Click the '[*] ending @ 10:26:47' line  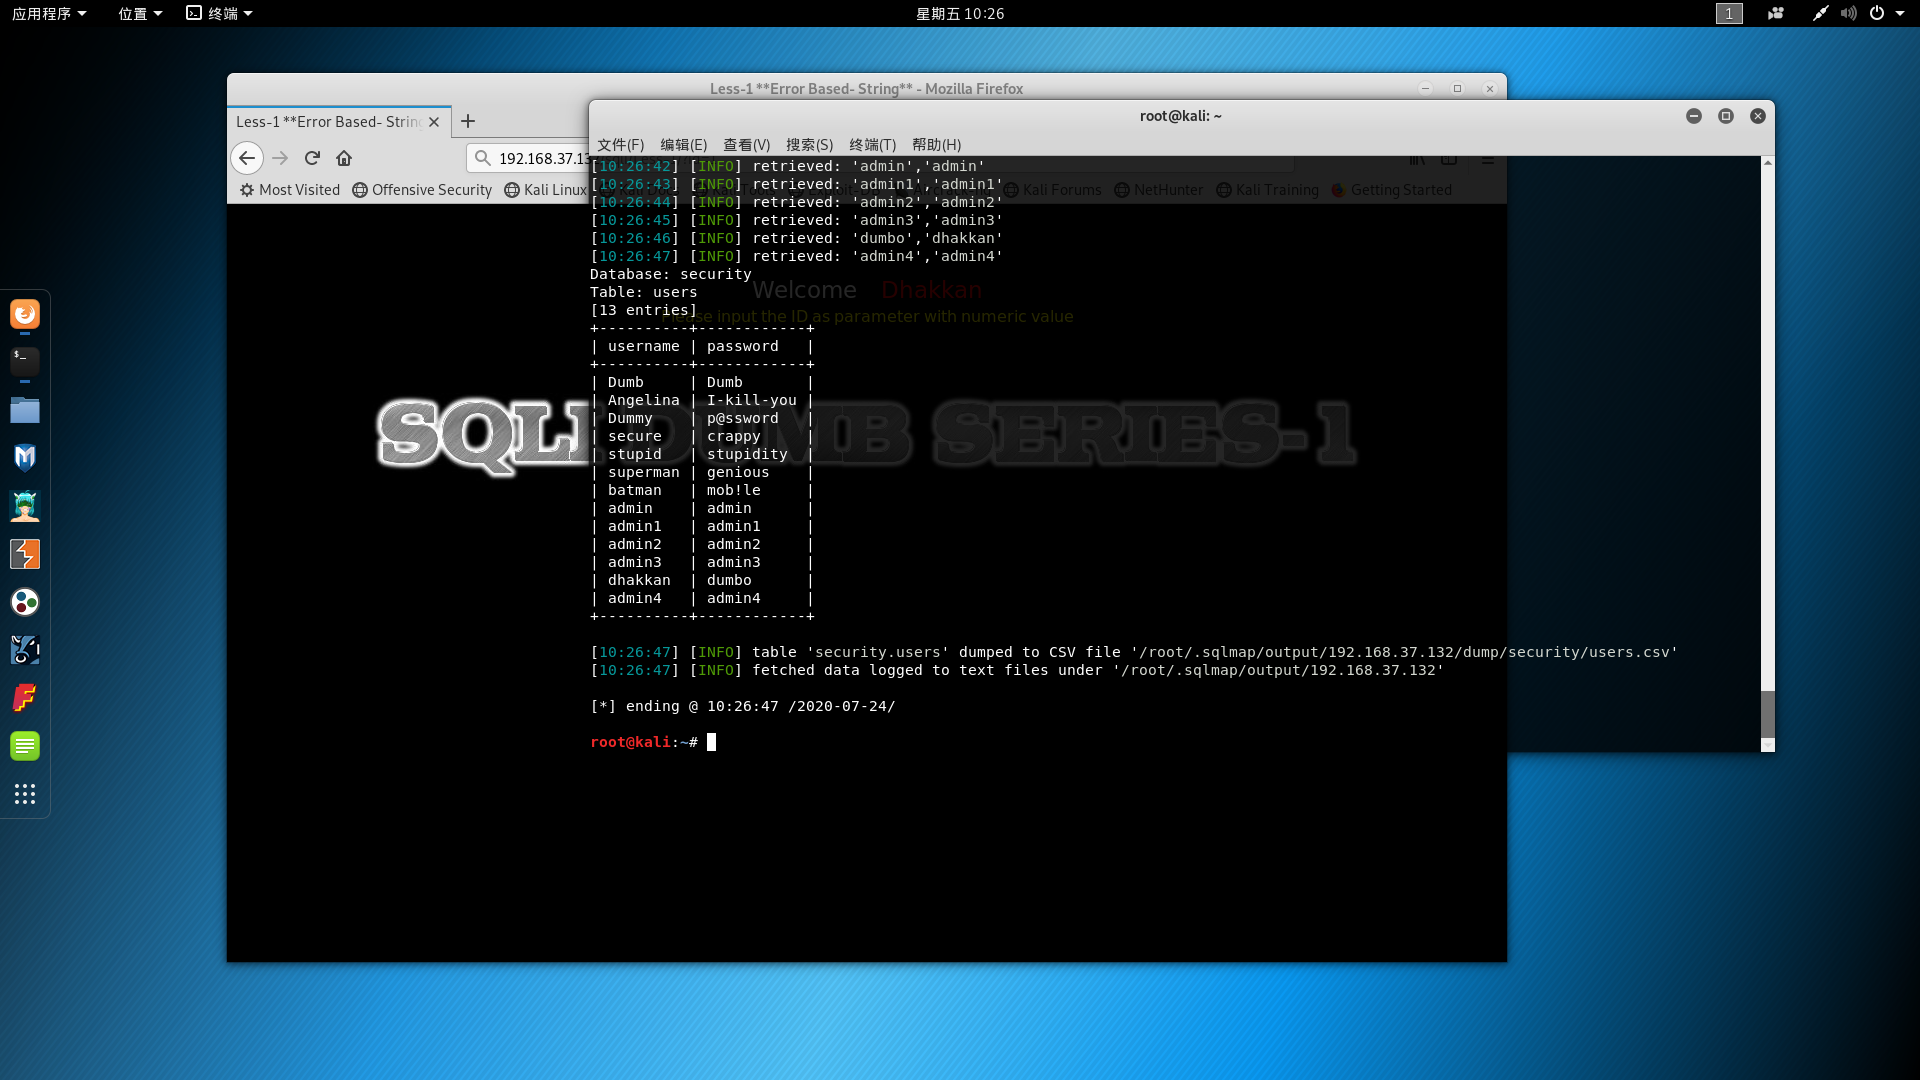click(742, 706)
